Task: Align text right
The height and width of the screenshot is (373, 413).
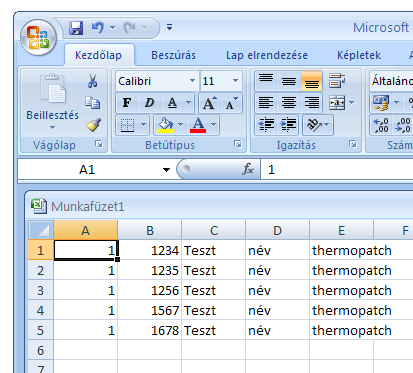Action: tap(312, 103)
